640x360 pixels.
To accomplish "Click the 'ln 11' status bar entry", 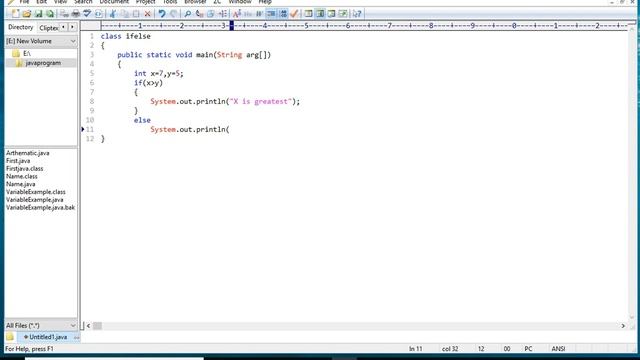I will 416,349.
